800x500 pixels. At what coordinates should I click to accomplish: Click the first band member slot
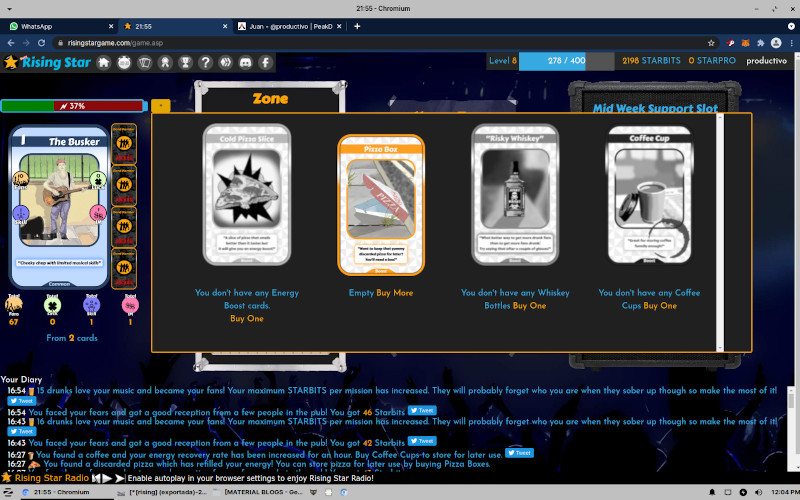click(x=124, y=144)
